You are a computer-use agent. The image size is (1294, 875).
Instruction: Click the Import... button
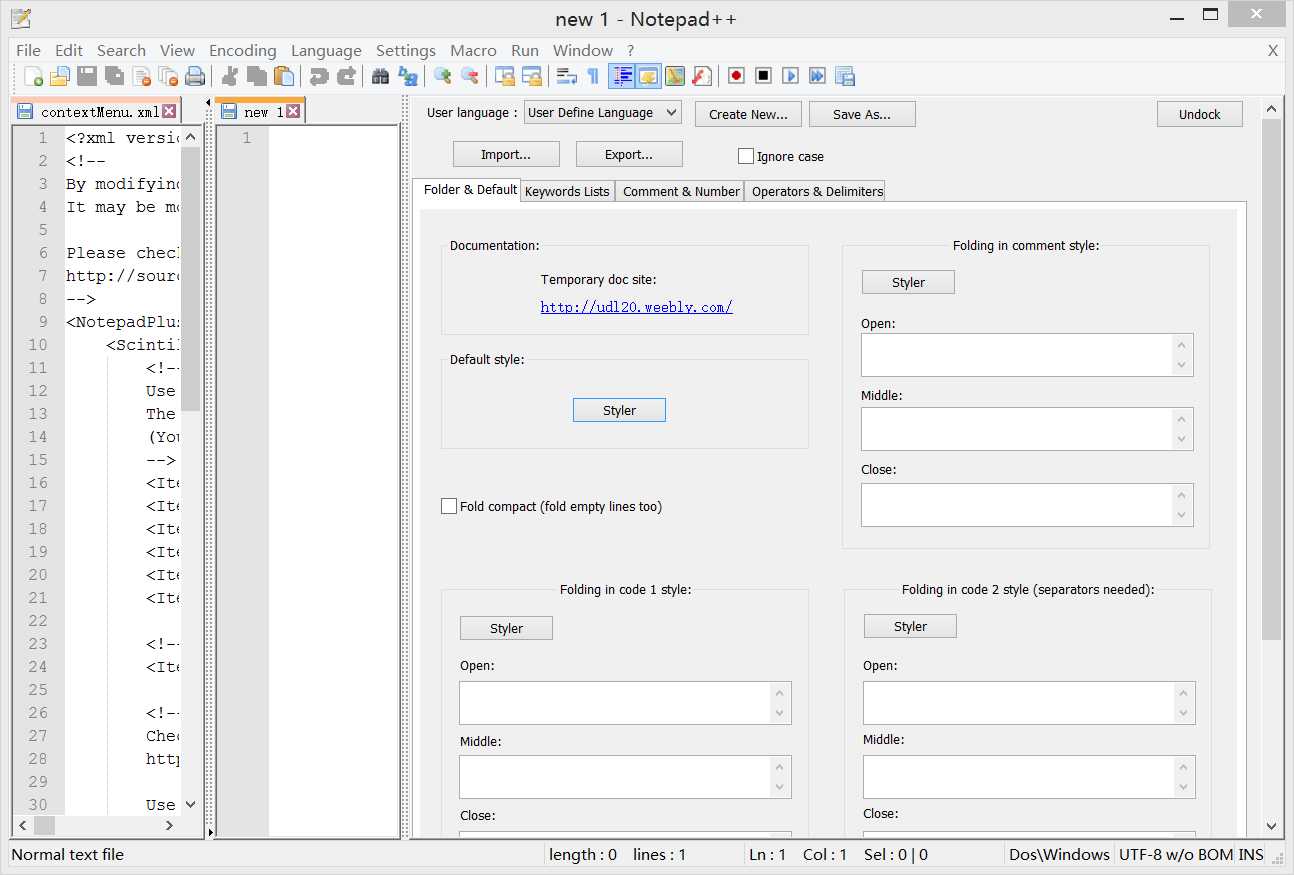[506, 154]
